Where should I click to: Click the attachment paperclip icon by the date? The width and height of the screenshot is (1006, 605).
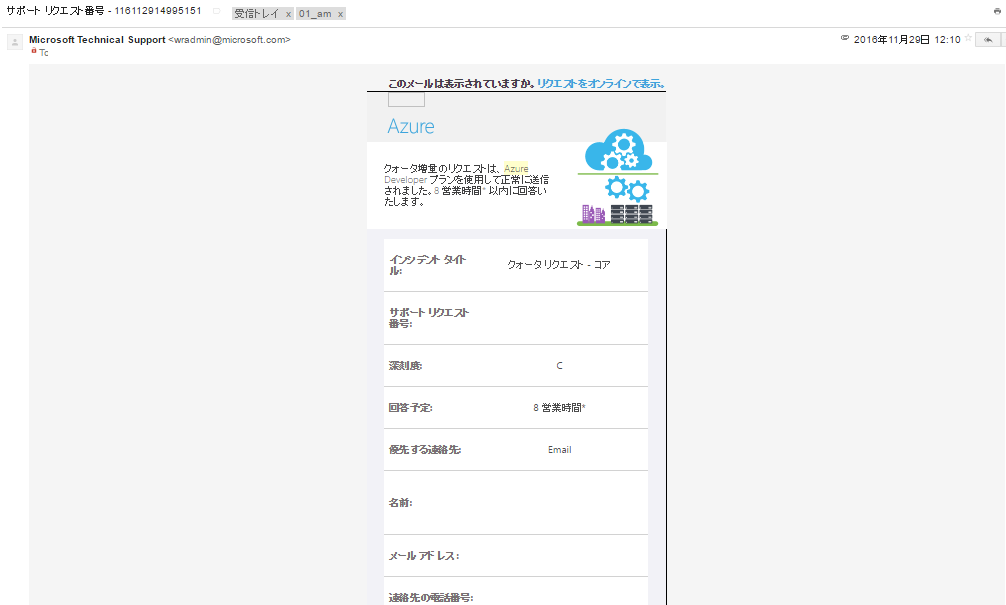pos(845,38)
